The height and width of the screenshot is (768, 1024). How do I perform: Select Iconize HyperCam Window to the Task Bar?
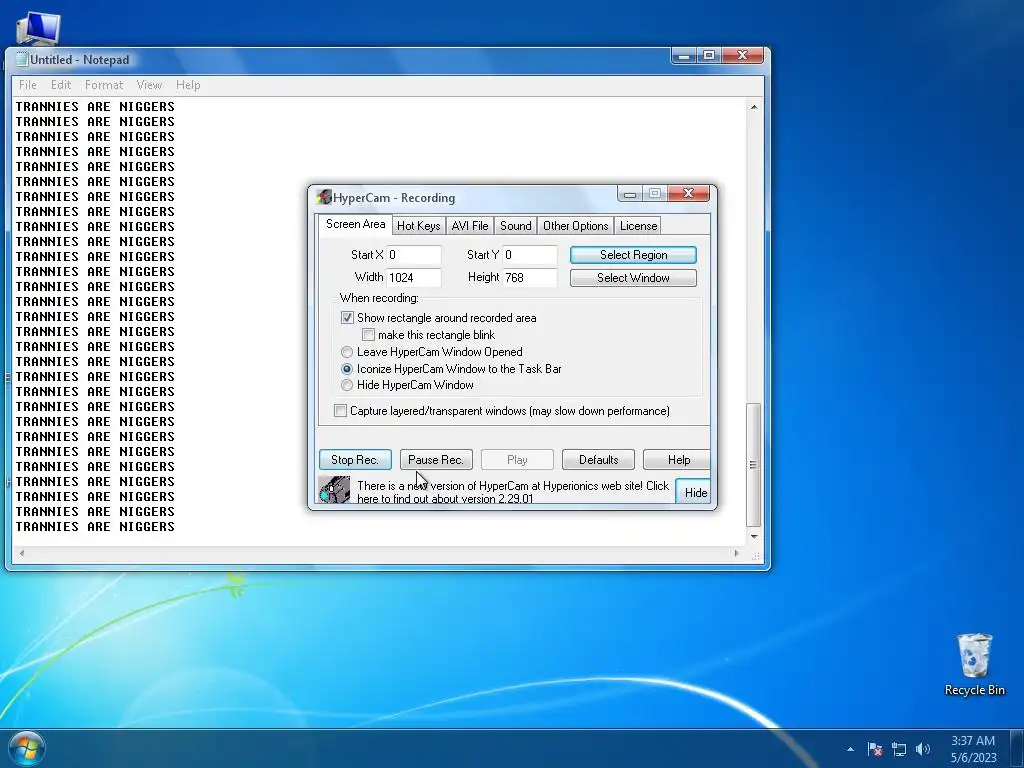tap(347, 369)
